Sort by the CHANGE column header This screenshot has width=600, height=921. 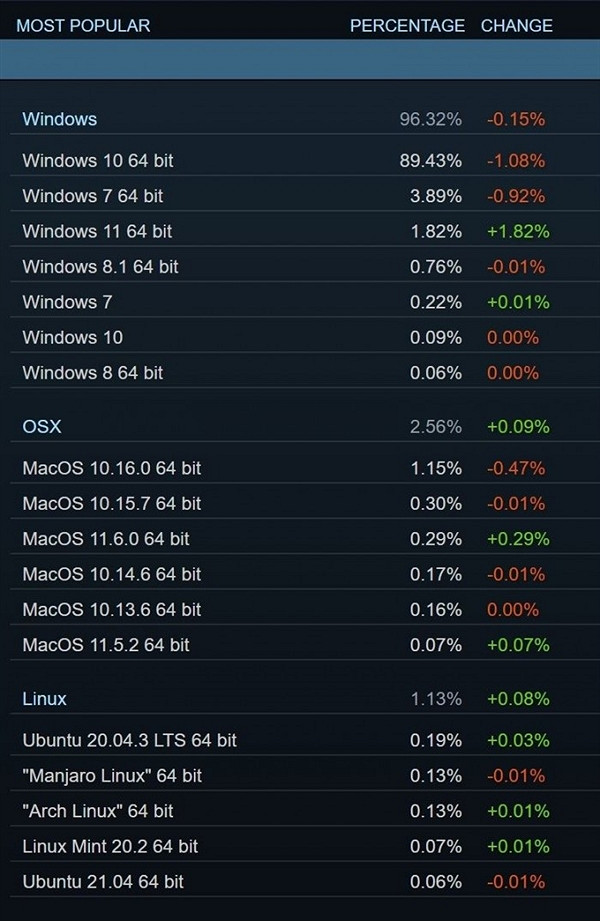[517, 26]
